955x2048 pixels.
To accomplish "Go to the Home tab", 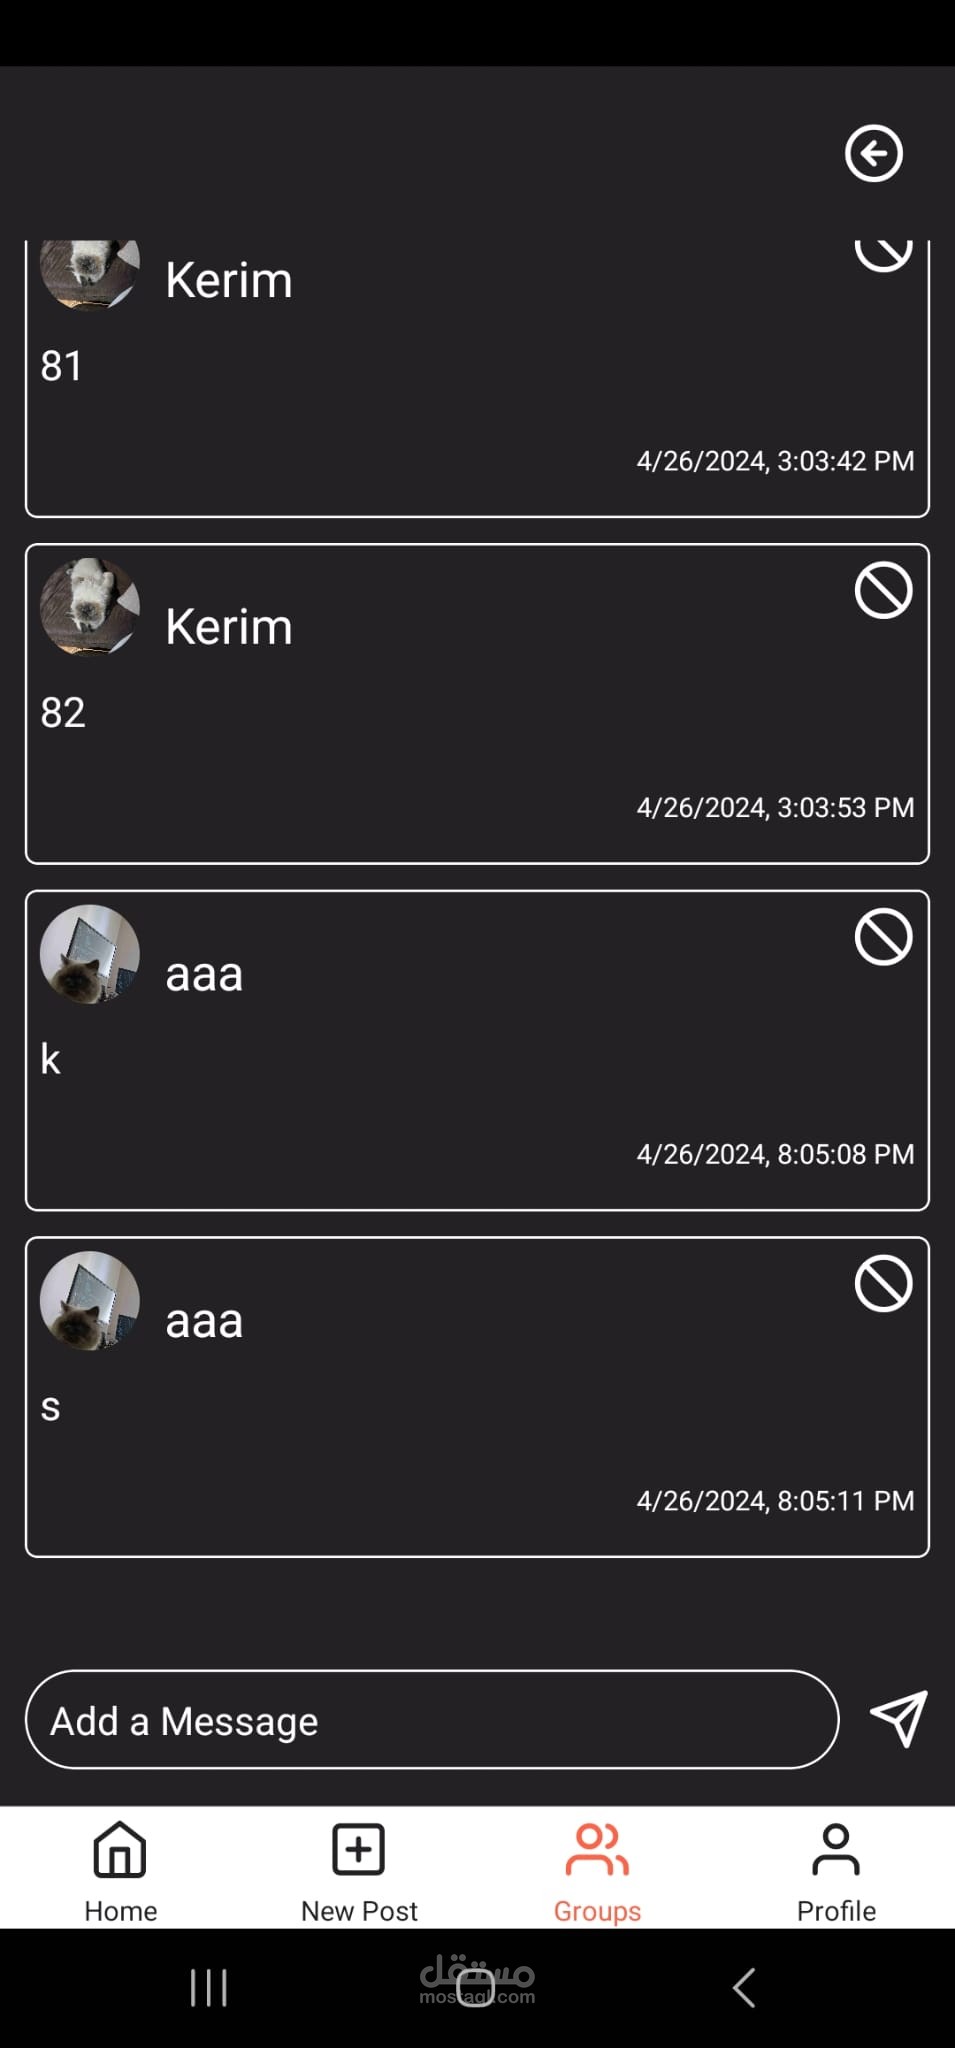I will click(120, 1872).
